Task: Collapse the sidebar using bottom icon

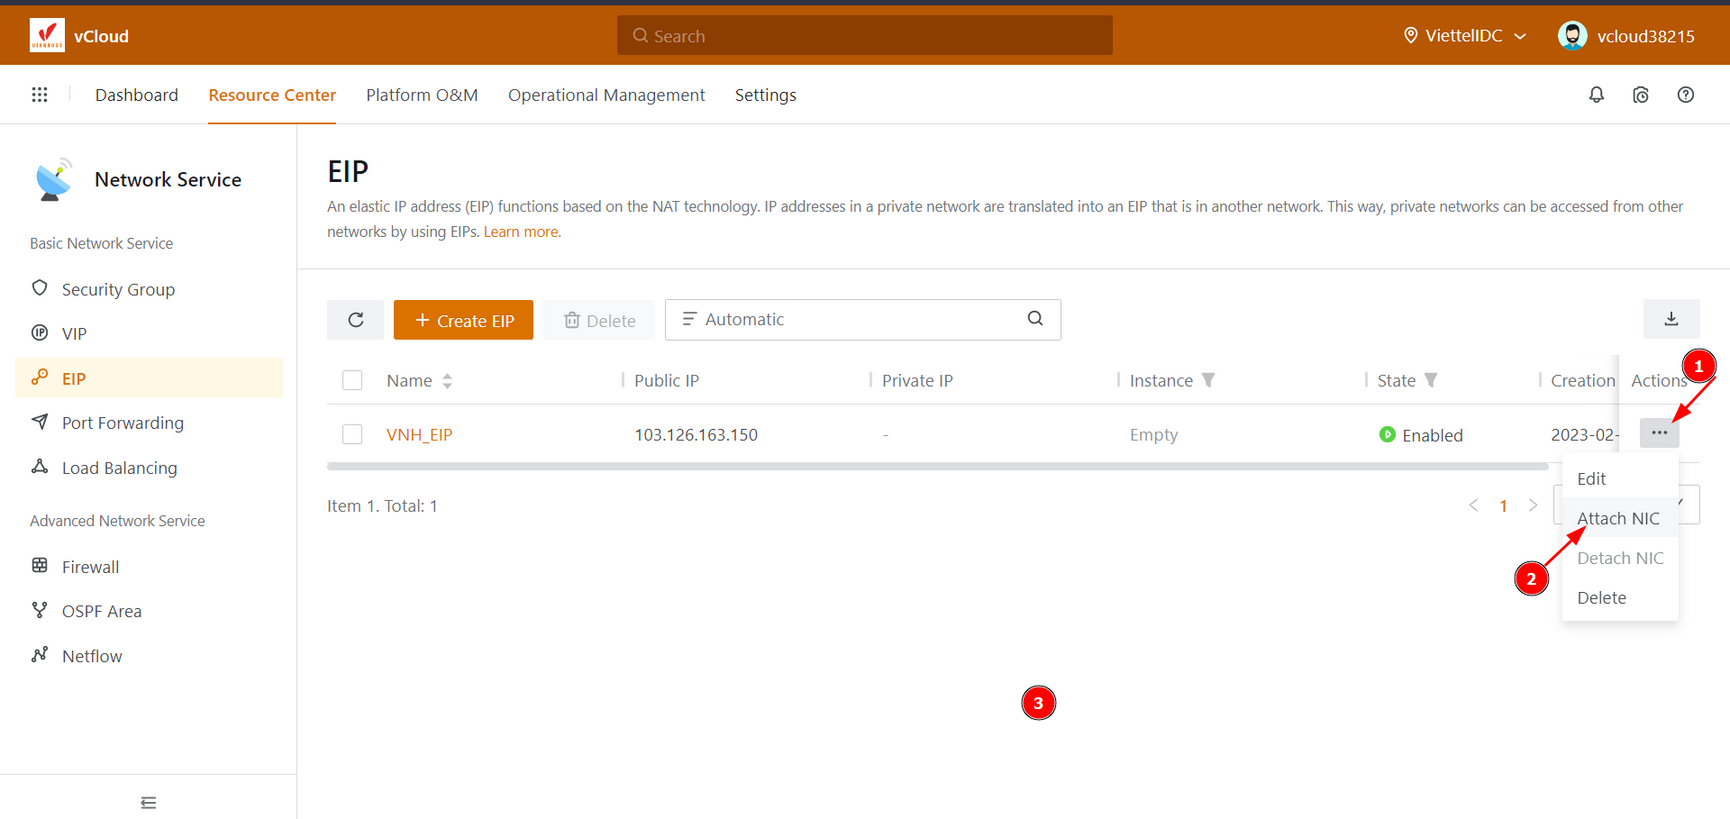Action: pos(148,802)
